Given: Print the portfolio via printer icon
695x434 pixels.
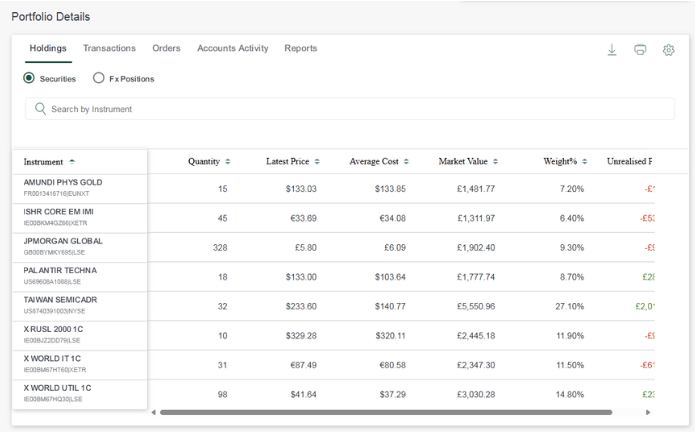Looking at the screenshot, I should [640, 50].
